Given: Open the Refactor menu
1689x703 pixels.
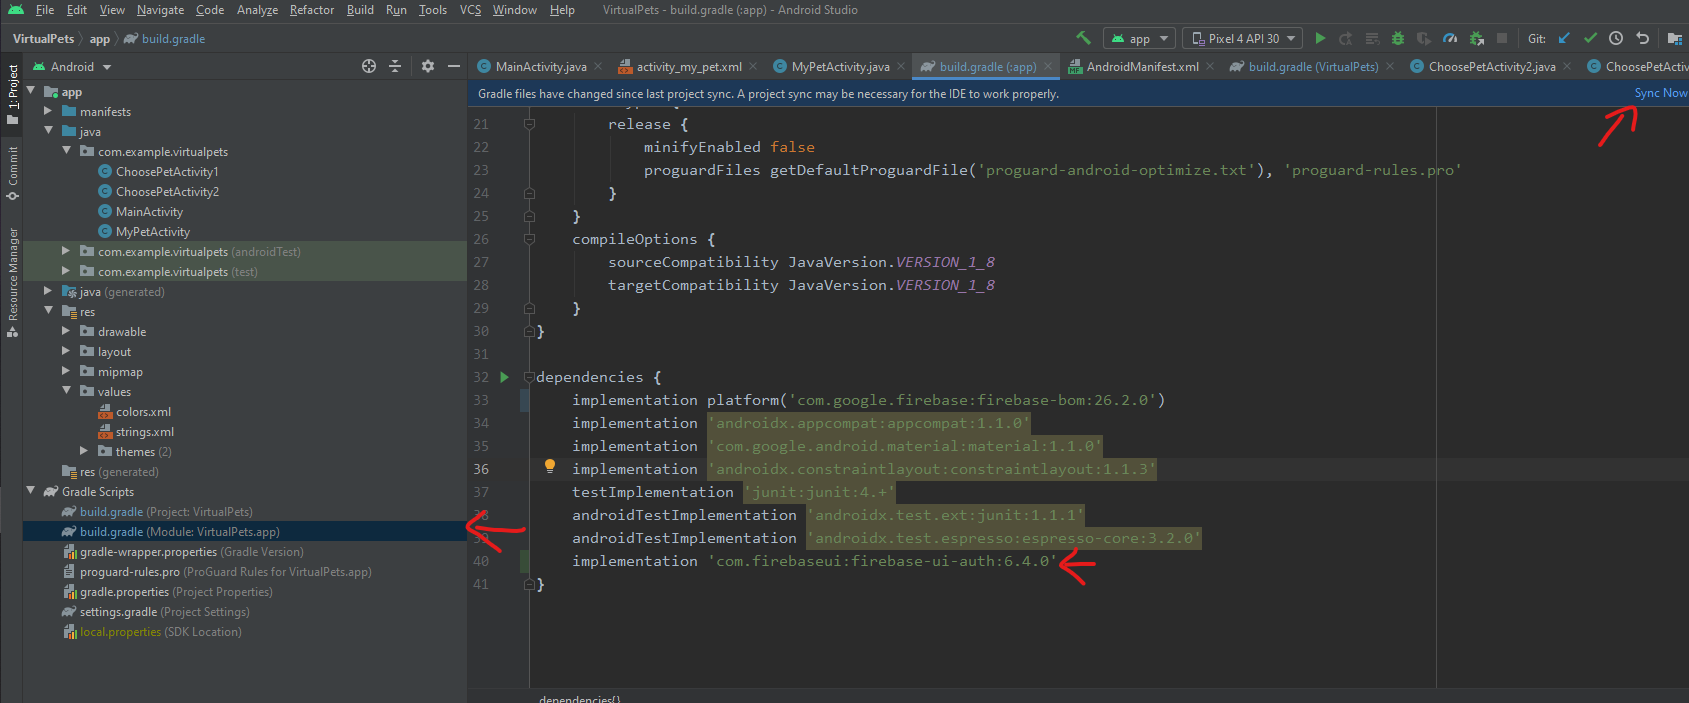Looking at the screenshot, I should [x=311, y=10].
